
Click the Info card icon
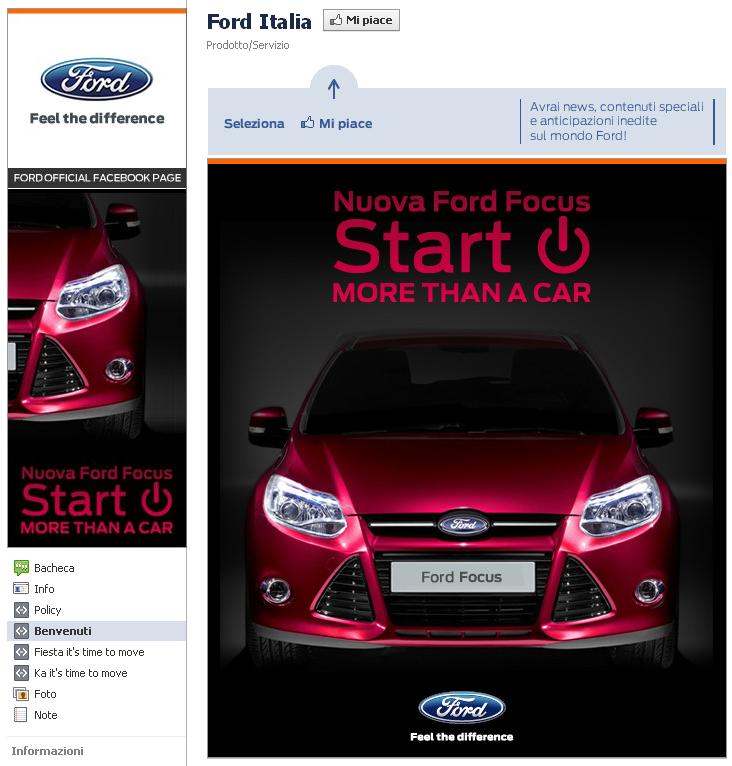(21, 589)
